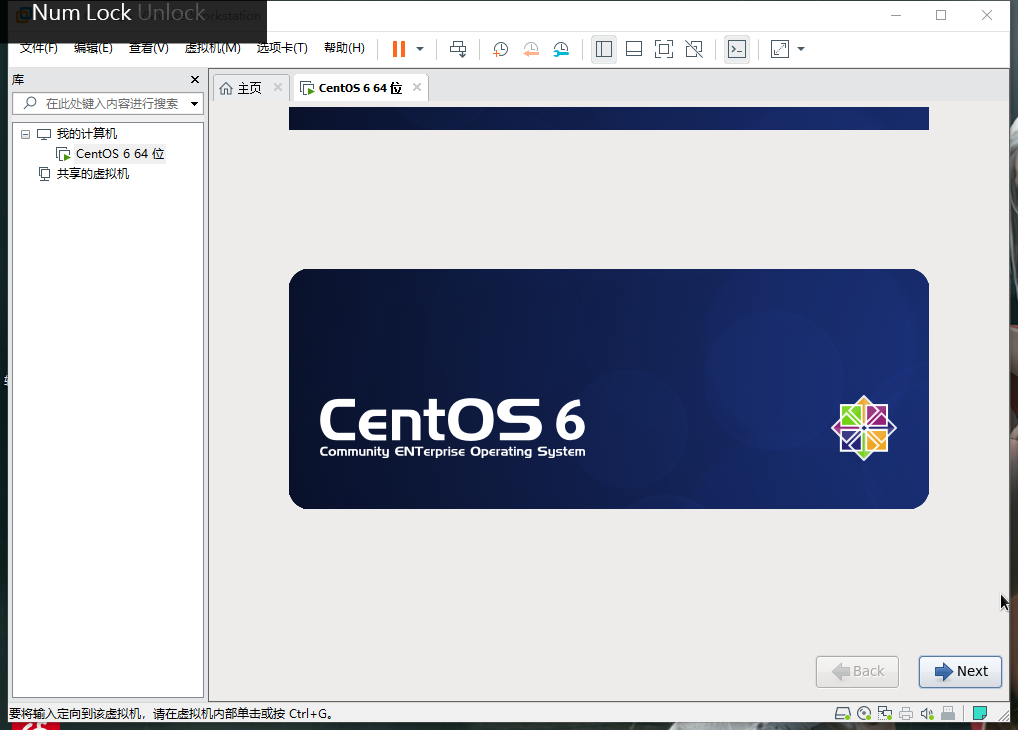
Task: Open the 帮助(H) menu
Action: pos(344,48)
